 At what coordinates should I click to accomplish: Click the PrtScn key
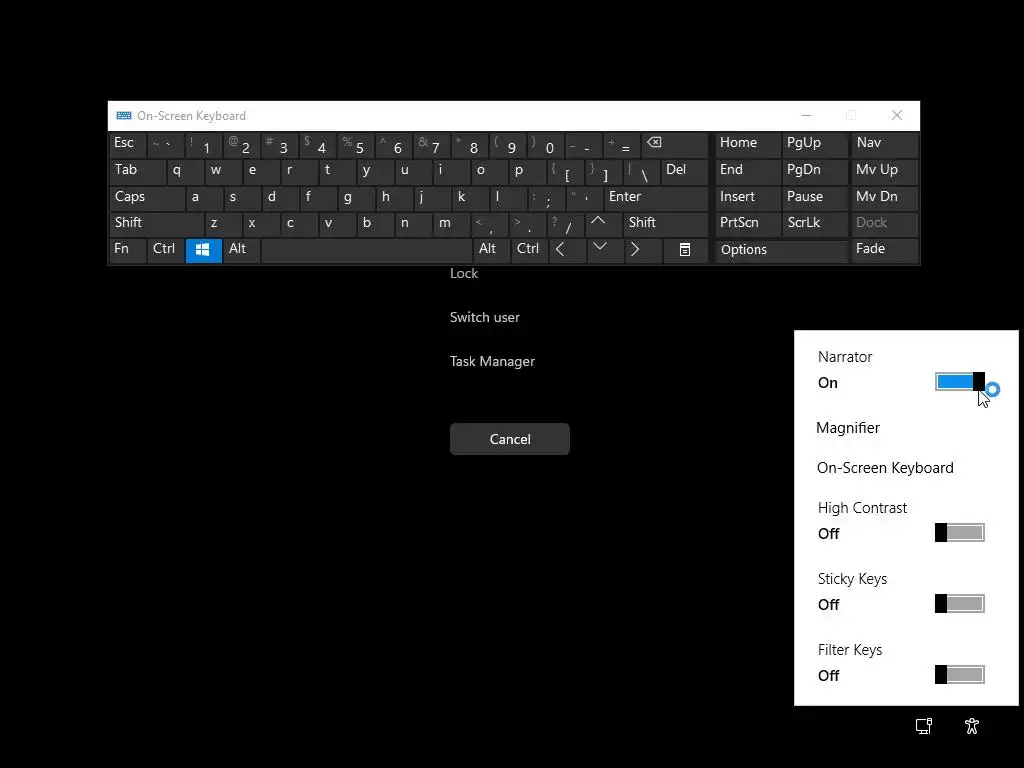tap(748, 223)
